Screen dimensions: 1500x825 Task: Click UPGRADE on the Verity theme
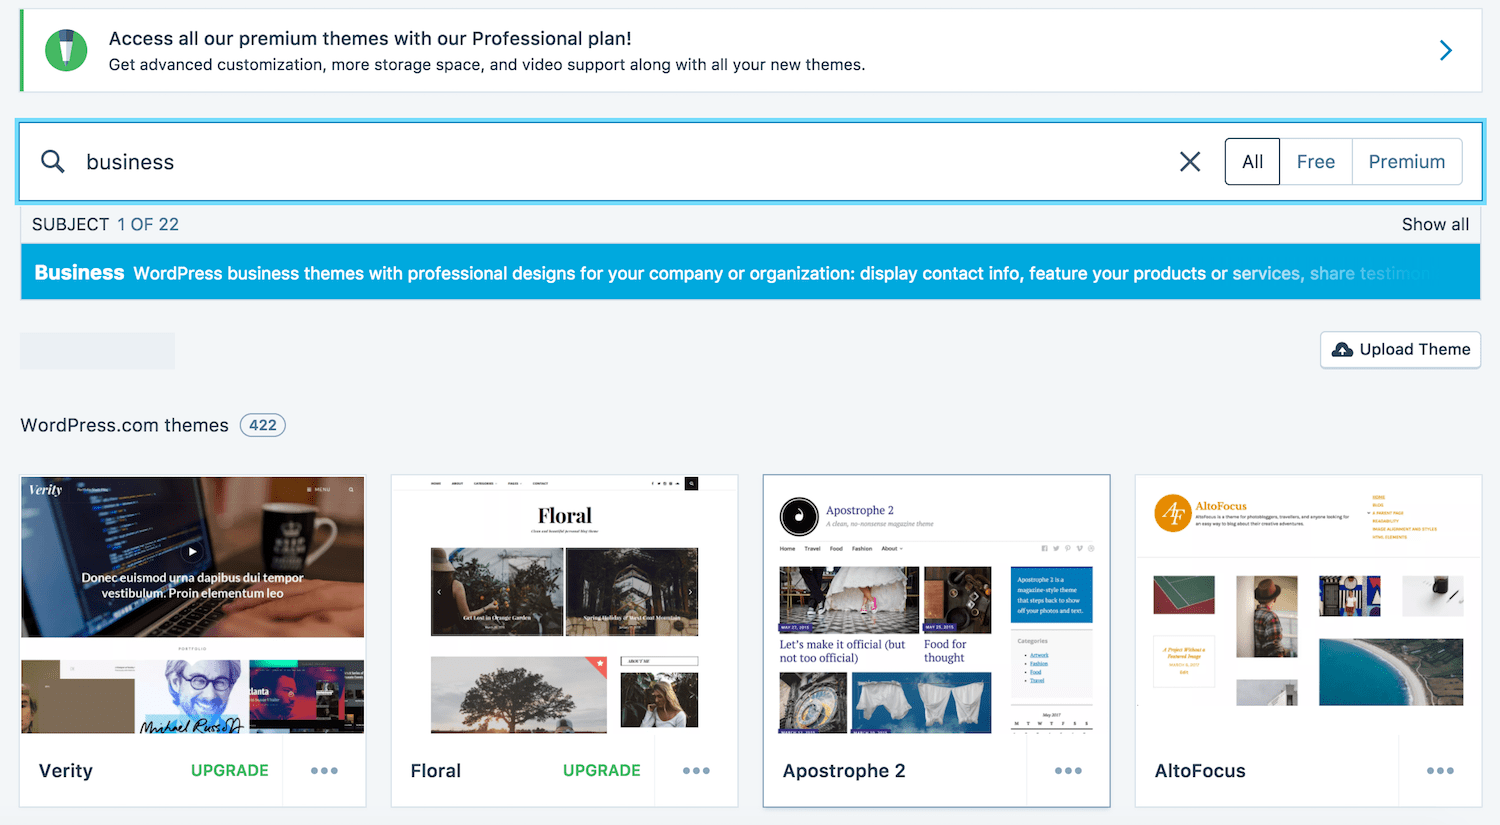click(229, 770)
